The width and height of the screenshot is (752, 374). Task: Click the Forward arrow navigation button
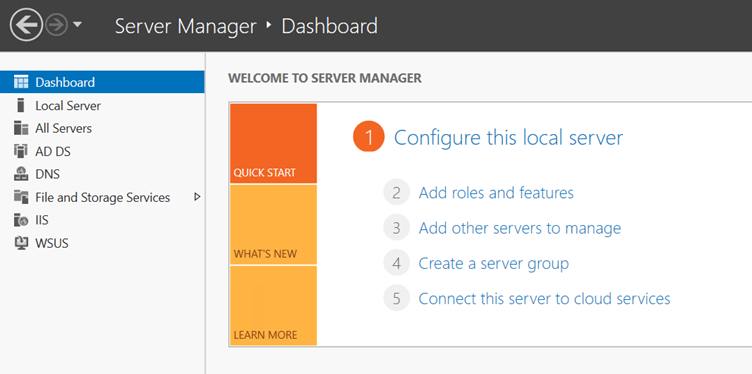pos(57,24)
